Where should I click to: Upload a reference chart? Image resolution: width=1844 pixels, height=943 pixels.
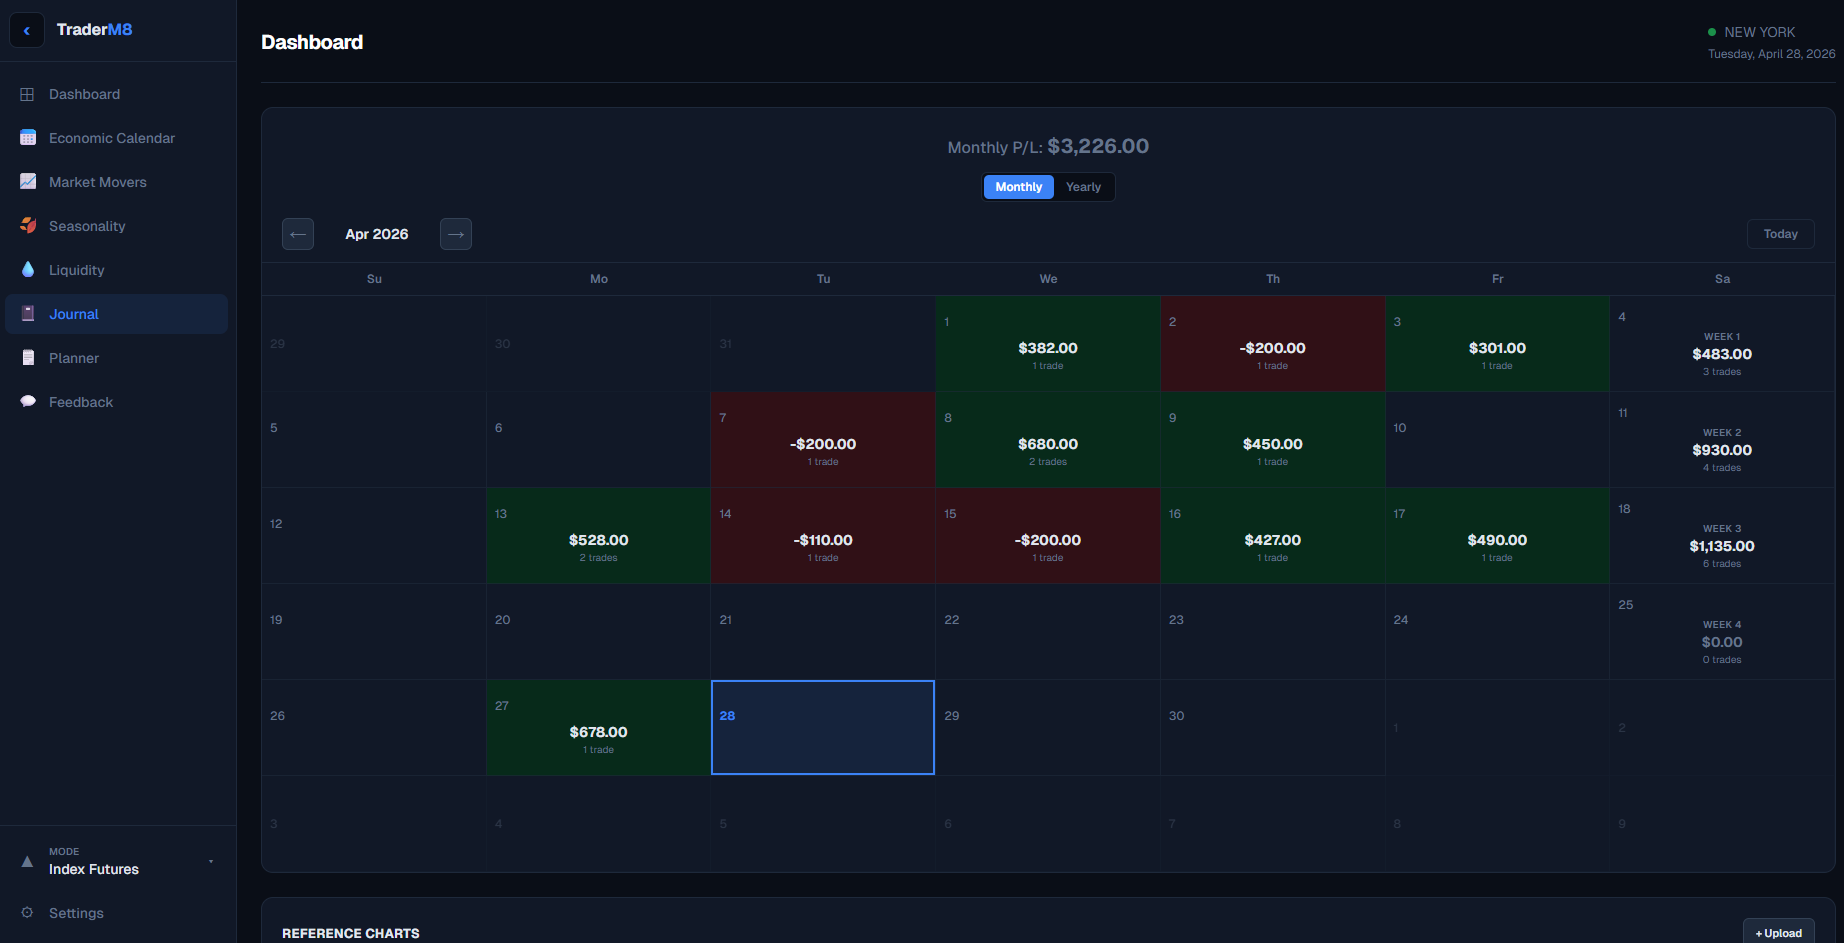click(1778, 933)
